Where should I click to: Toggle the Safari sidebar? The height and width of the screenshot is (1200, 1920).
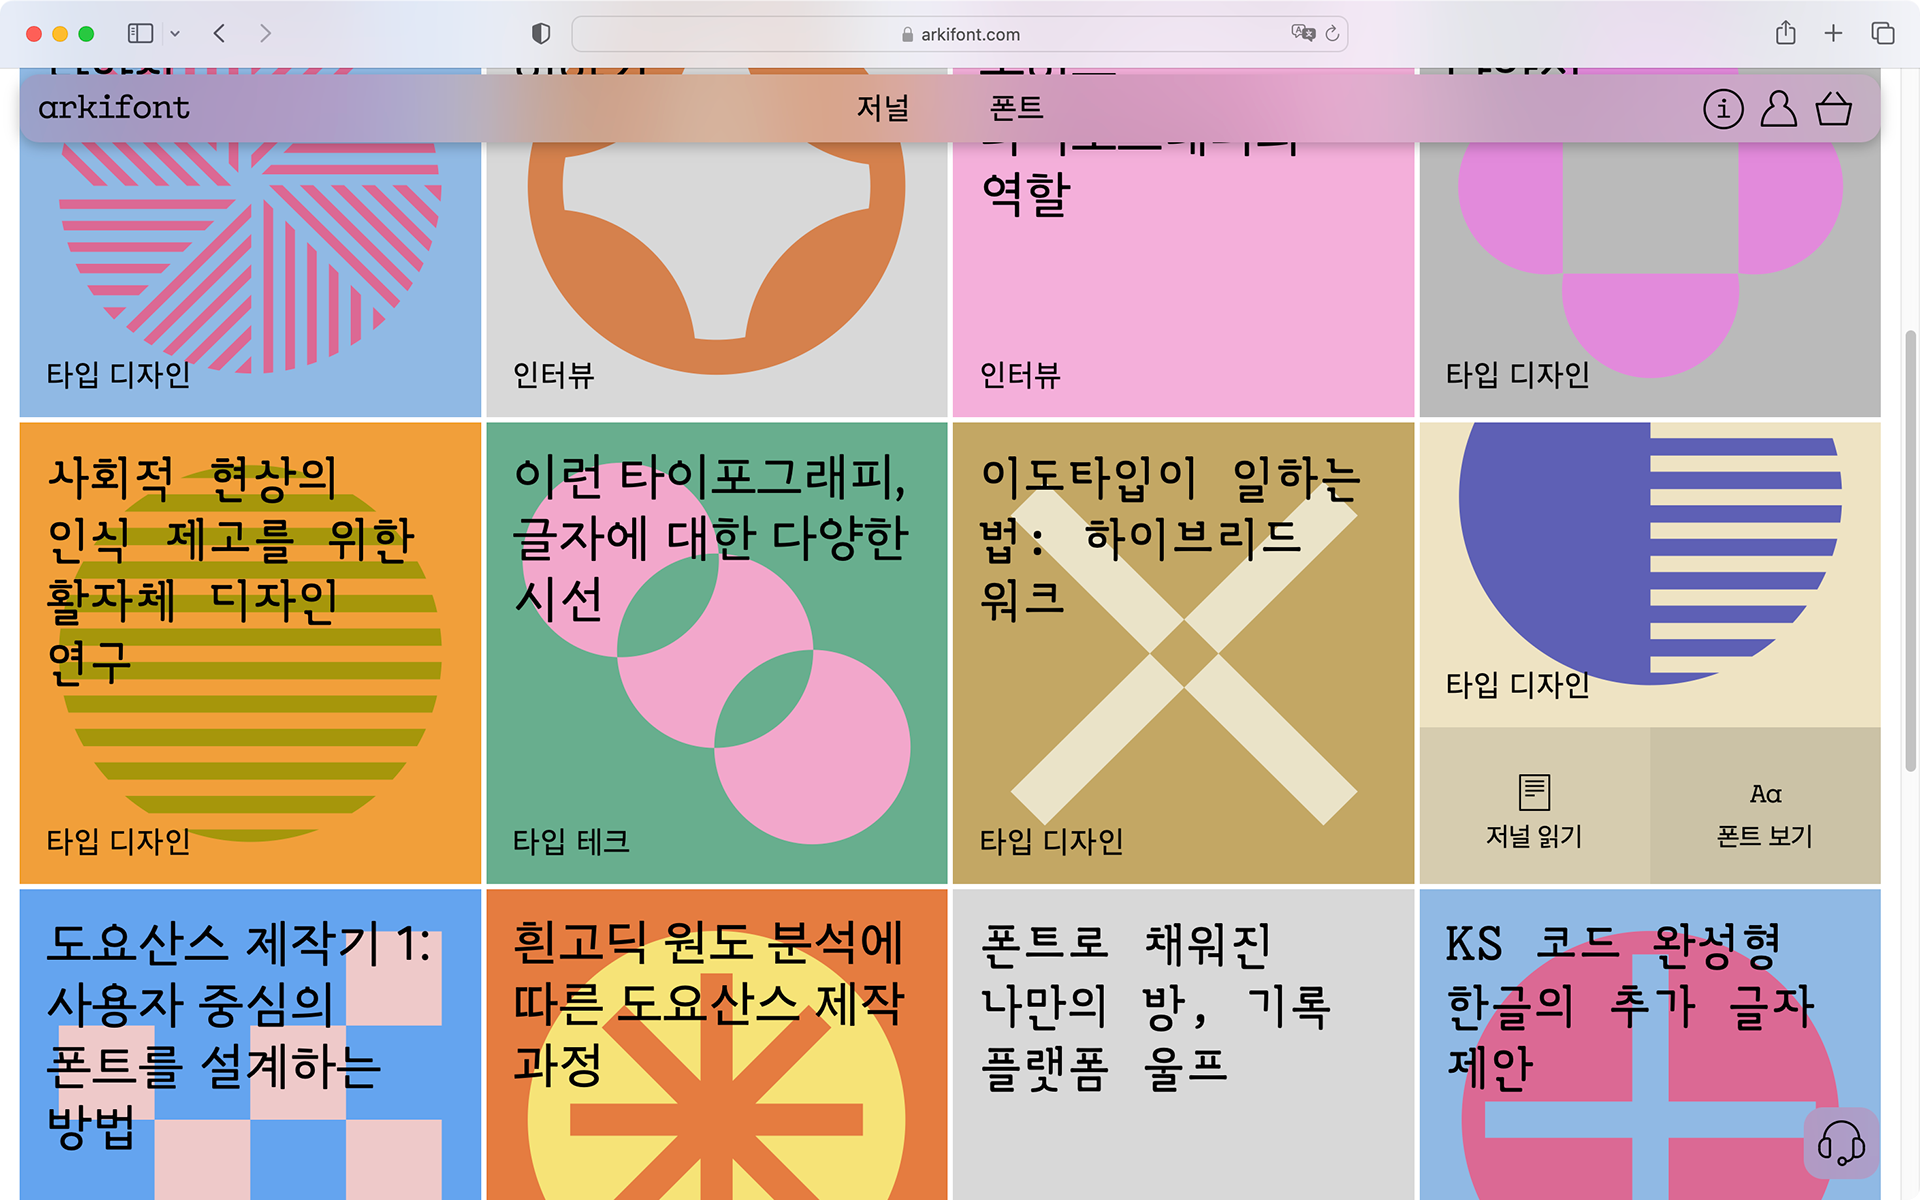pos(140,34)
